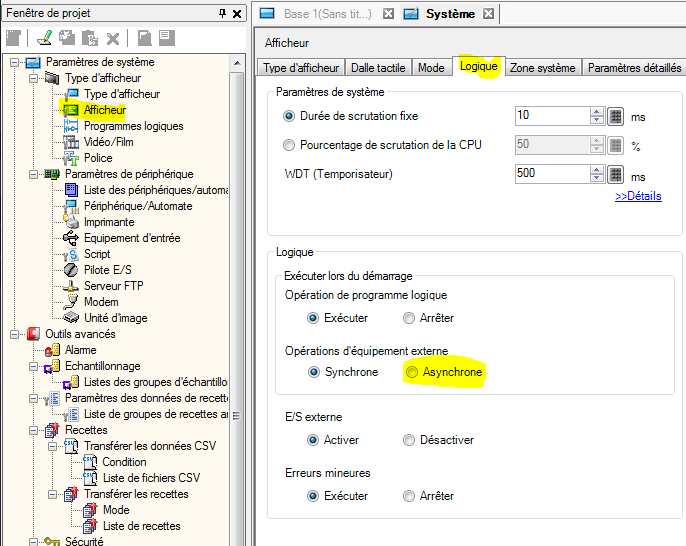This screenshot has width=686, height=546.
Task: Click the paste toolbar icon
Action: pos(90,38)
